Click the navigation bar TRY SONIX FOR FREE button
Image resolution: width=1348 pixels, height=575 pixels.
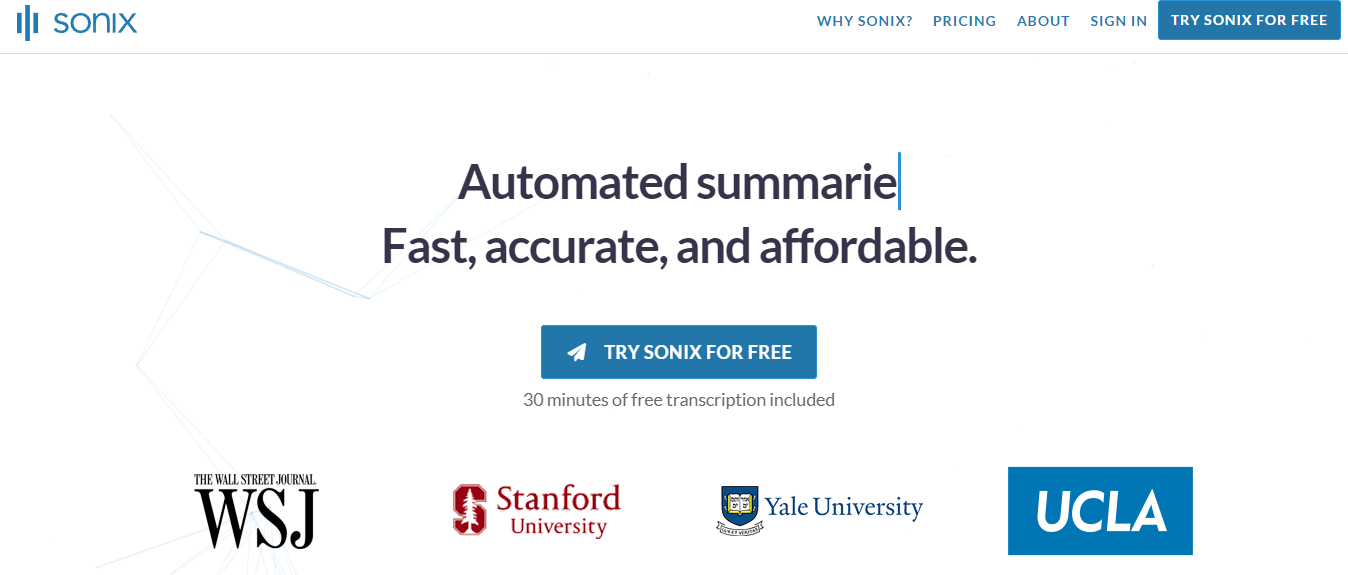click(x=1249, y=20)
